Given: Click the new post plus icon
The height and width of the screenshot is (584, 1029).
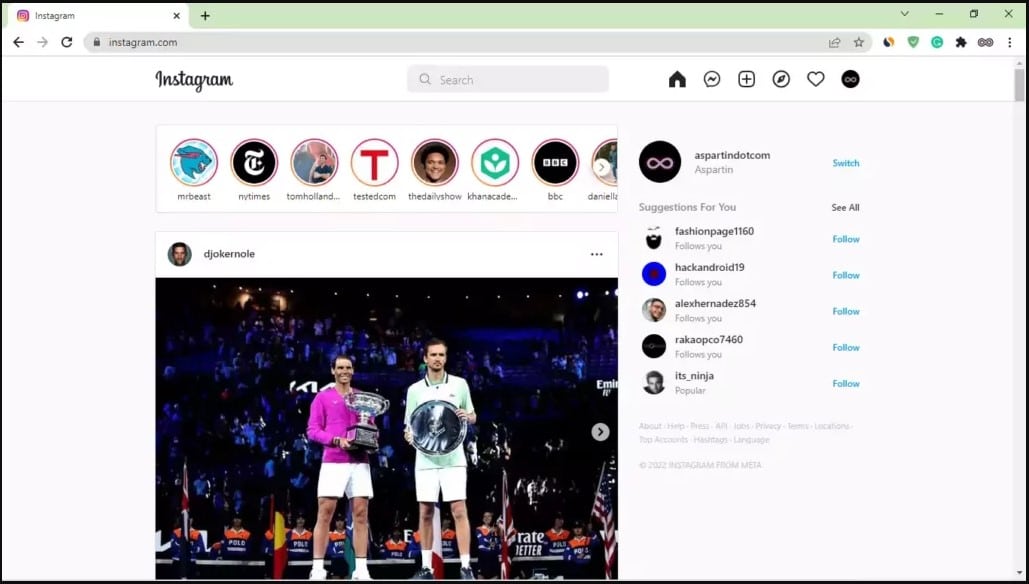Looking at the screenshot, I should click(746, 80).
